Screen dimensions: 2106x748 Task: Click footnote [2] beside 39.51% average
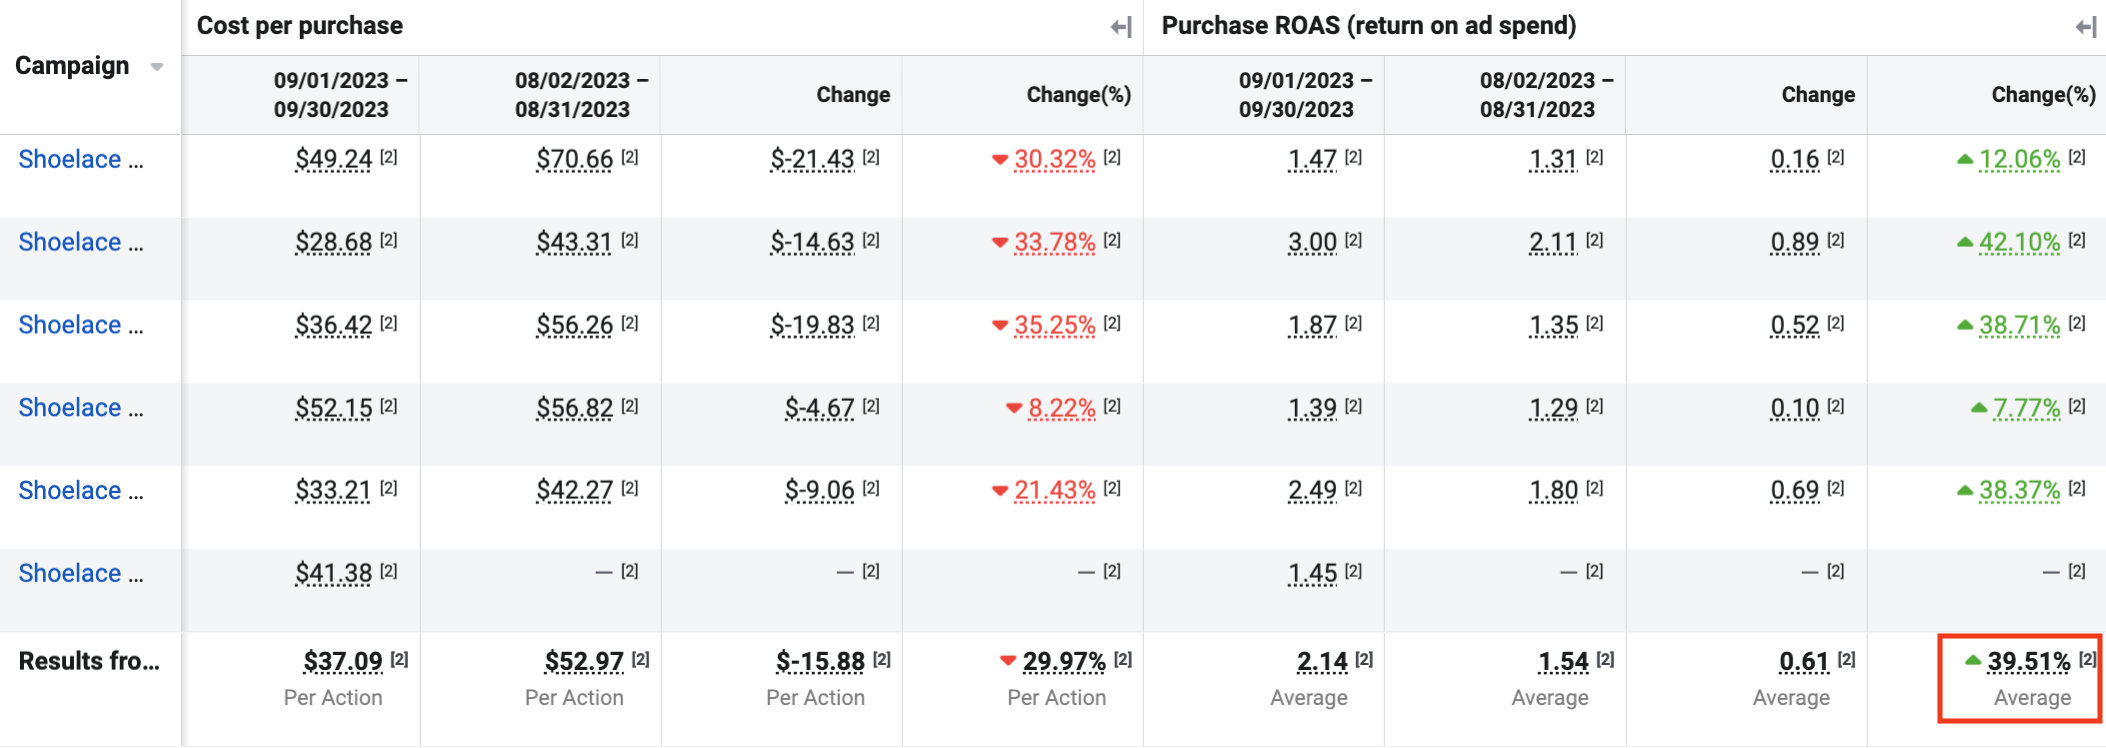click(2087, 659)
